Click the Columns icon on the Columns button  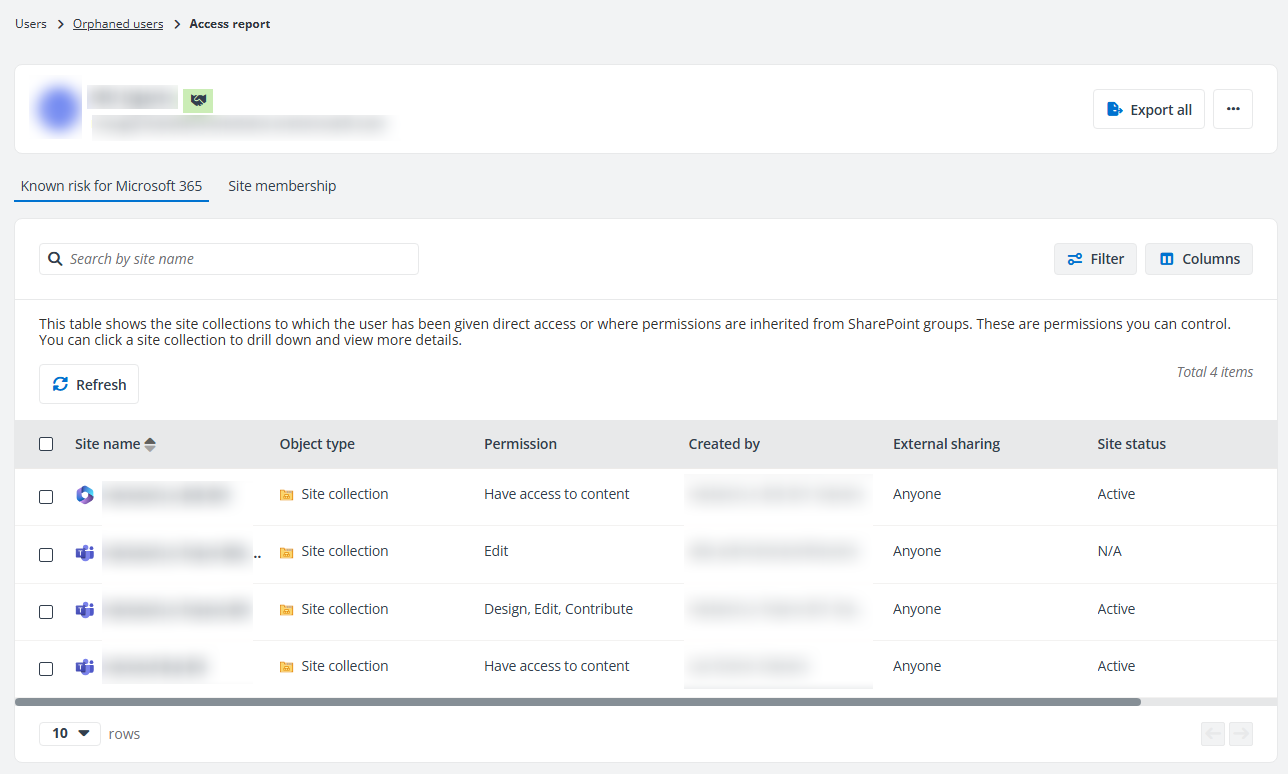point(1167,258)
